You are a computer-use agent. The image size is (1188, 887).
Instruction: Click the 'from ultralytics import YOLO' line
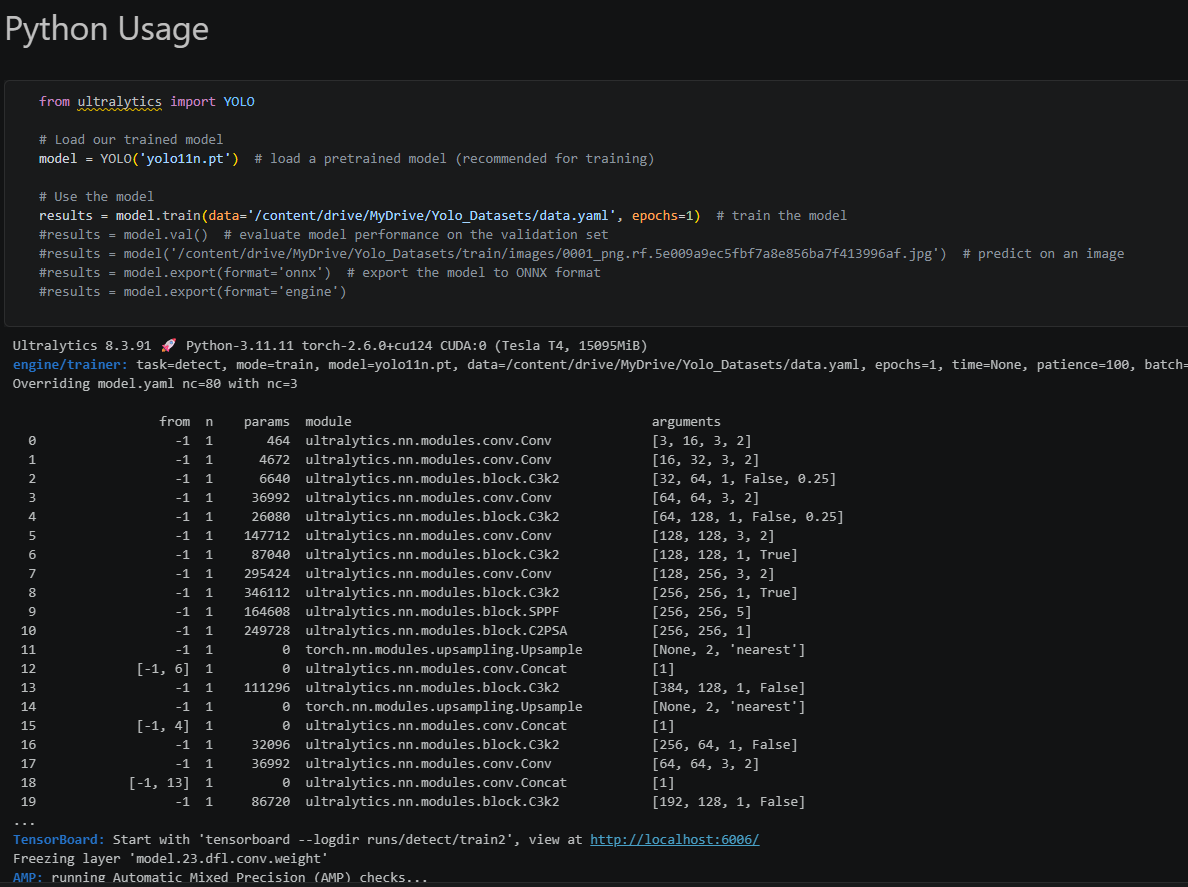point(147,102)
